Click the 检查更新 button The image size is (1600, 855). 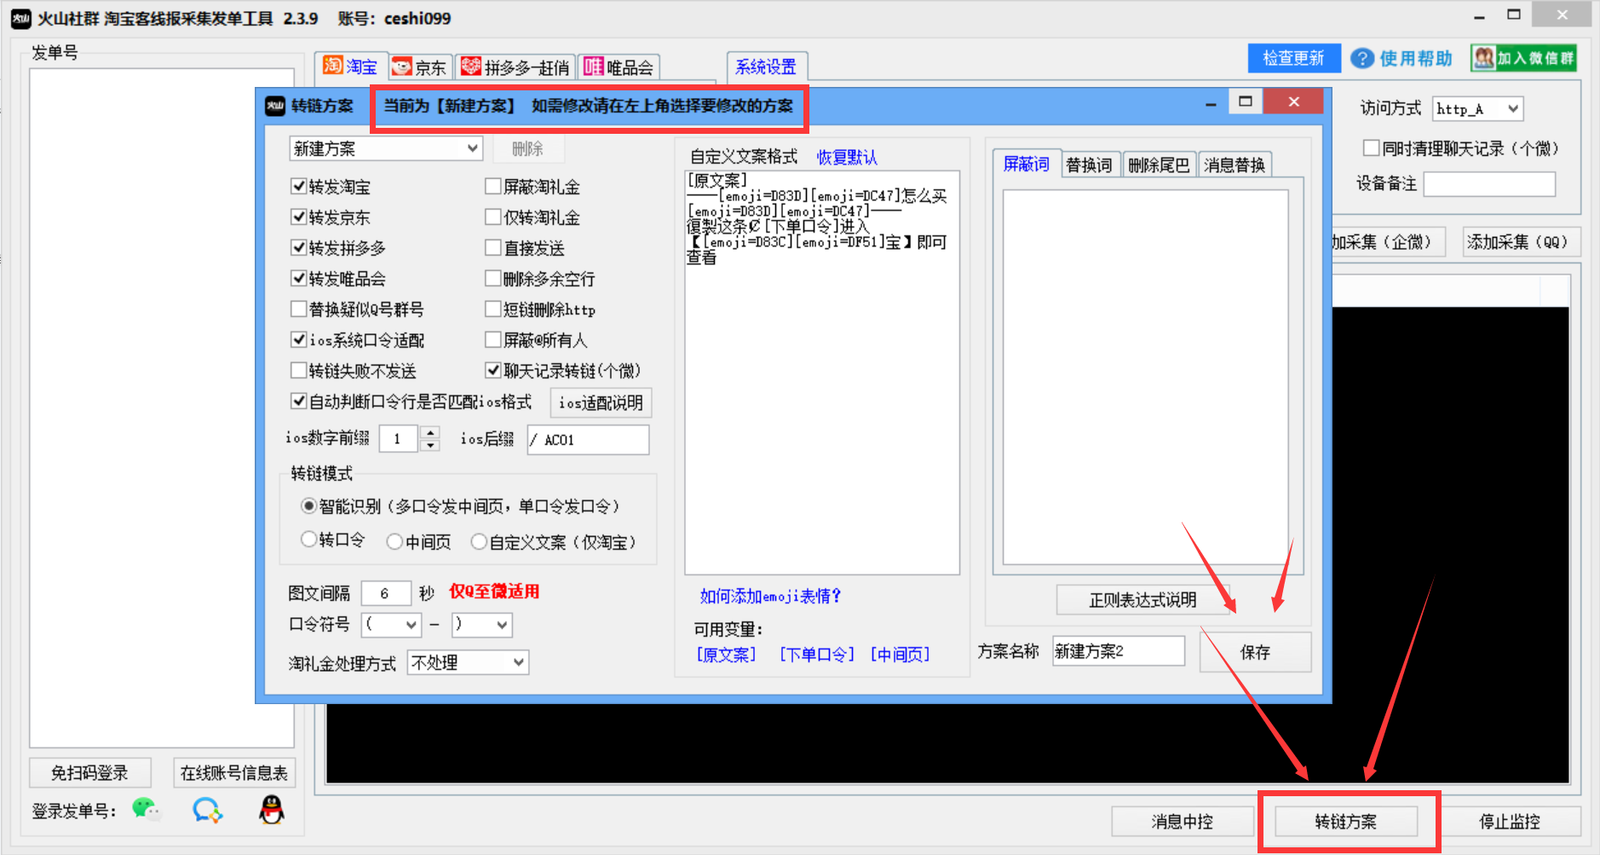pyautogui.click(x=1293, y=58)
